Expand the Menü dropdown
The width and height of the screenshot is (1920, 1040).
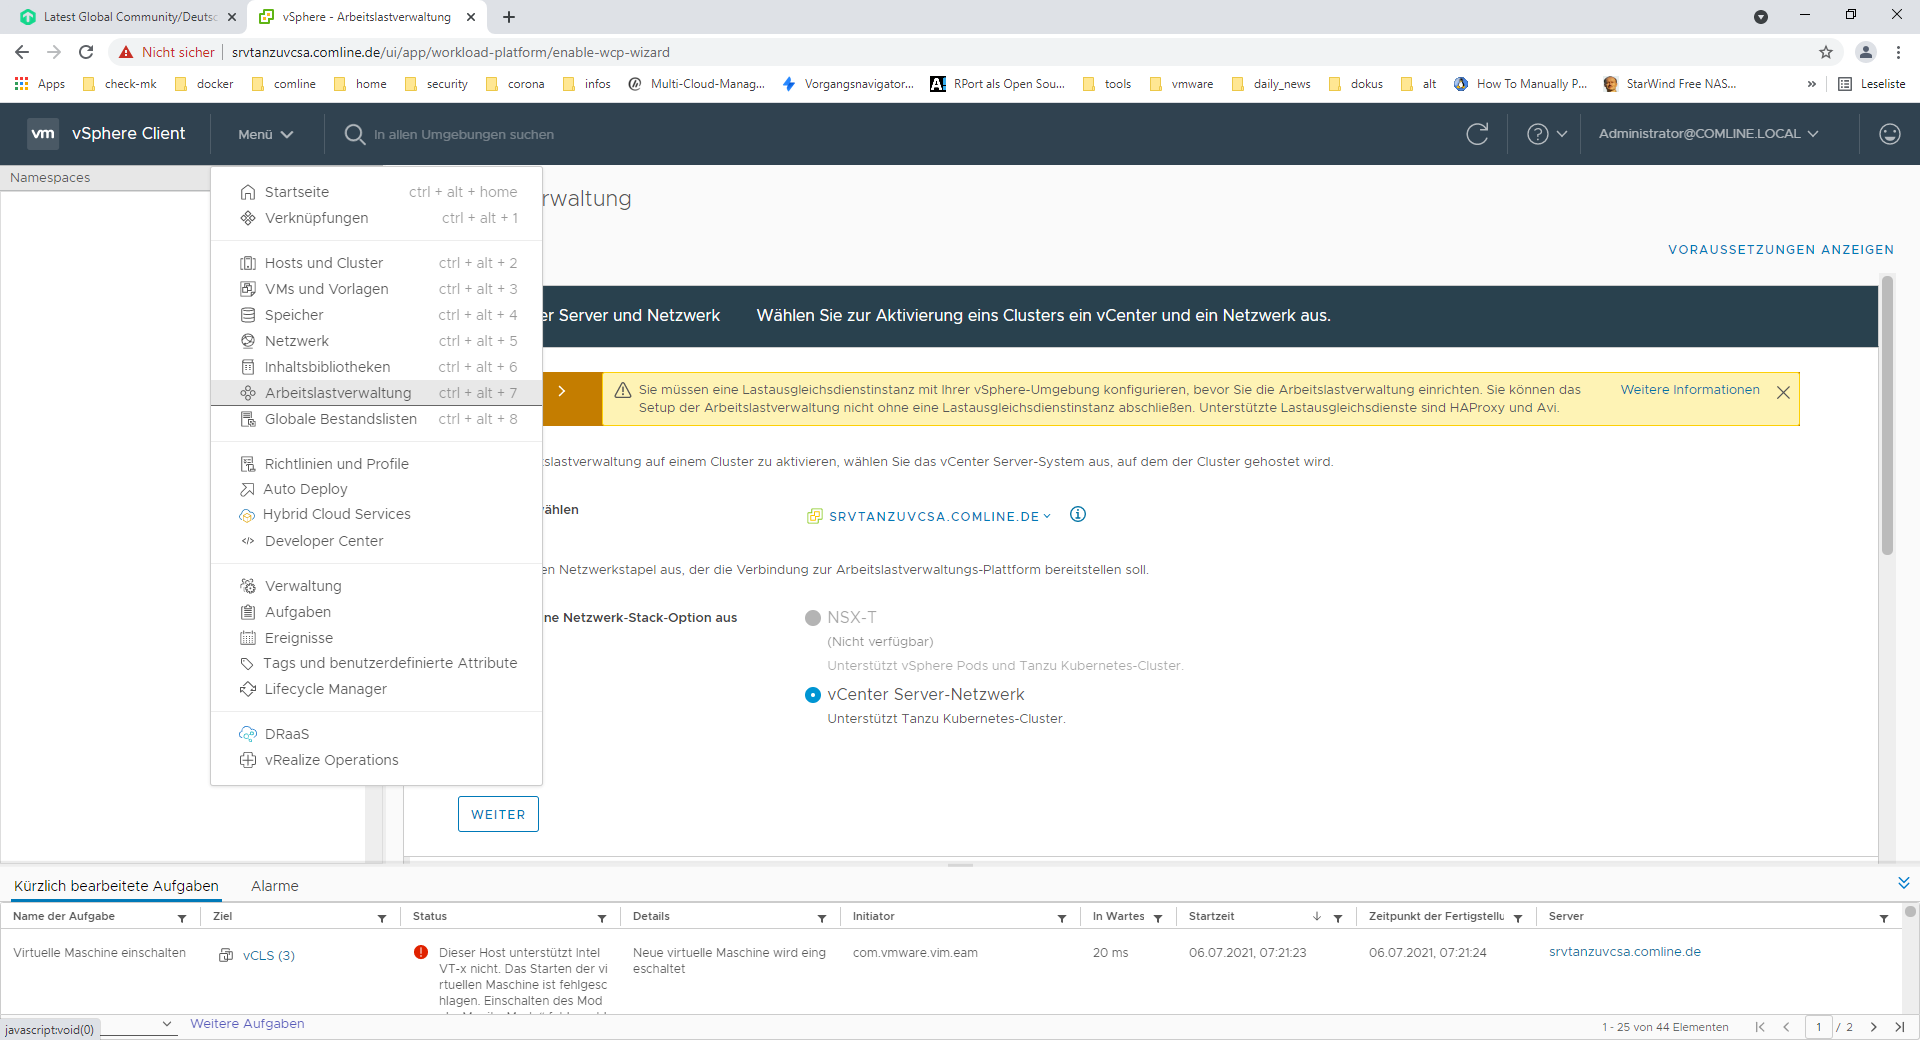coord(265,134)
